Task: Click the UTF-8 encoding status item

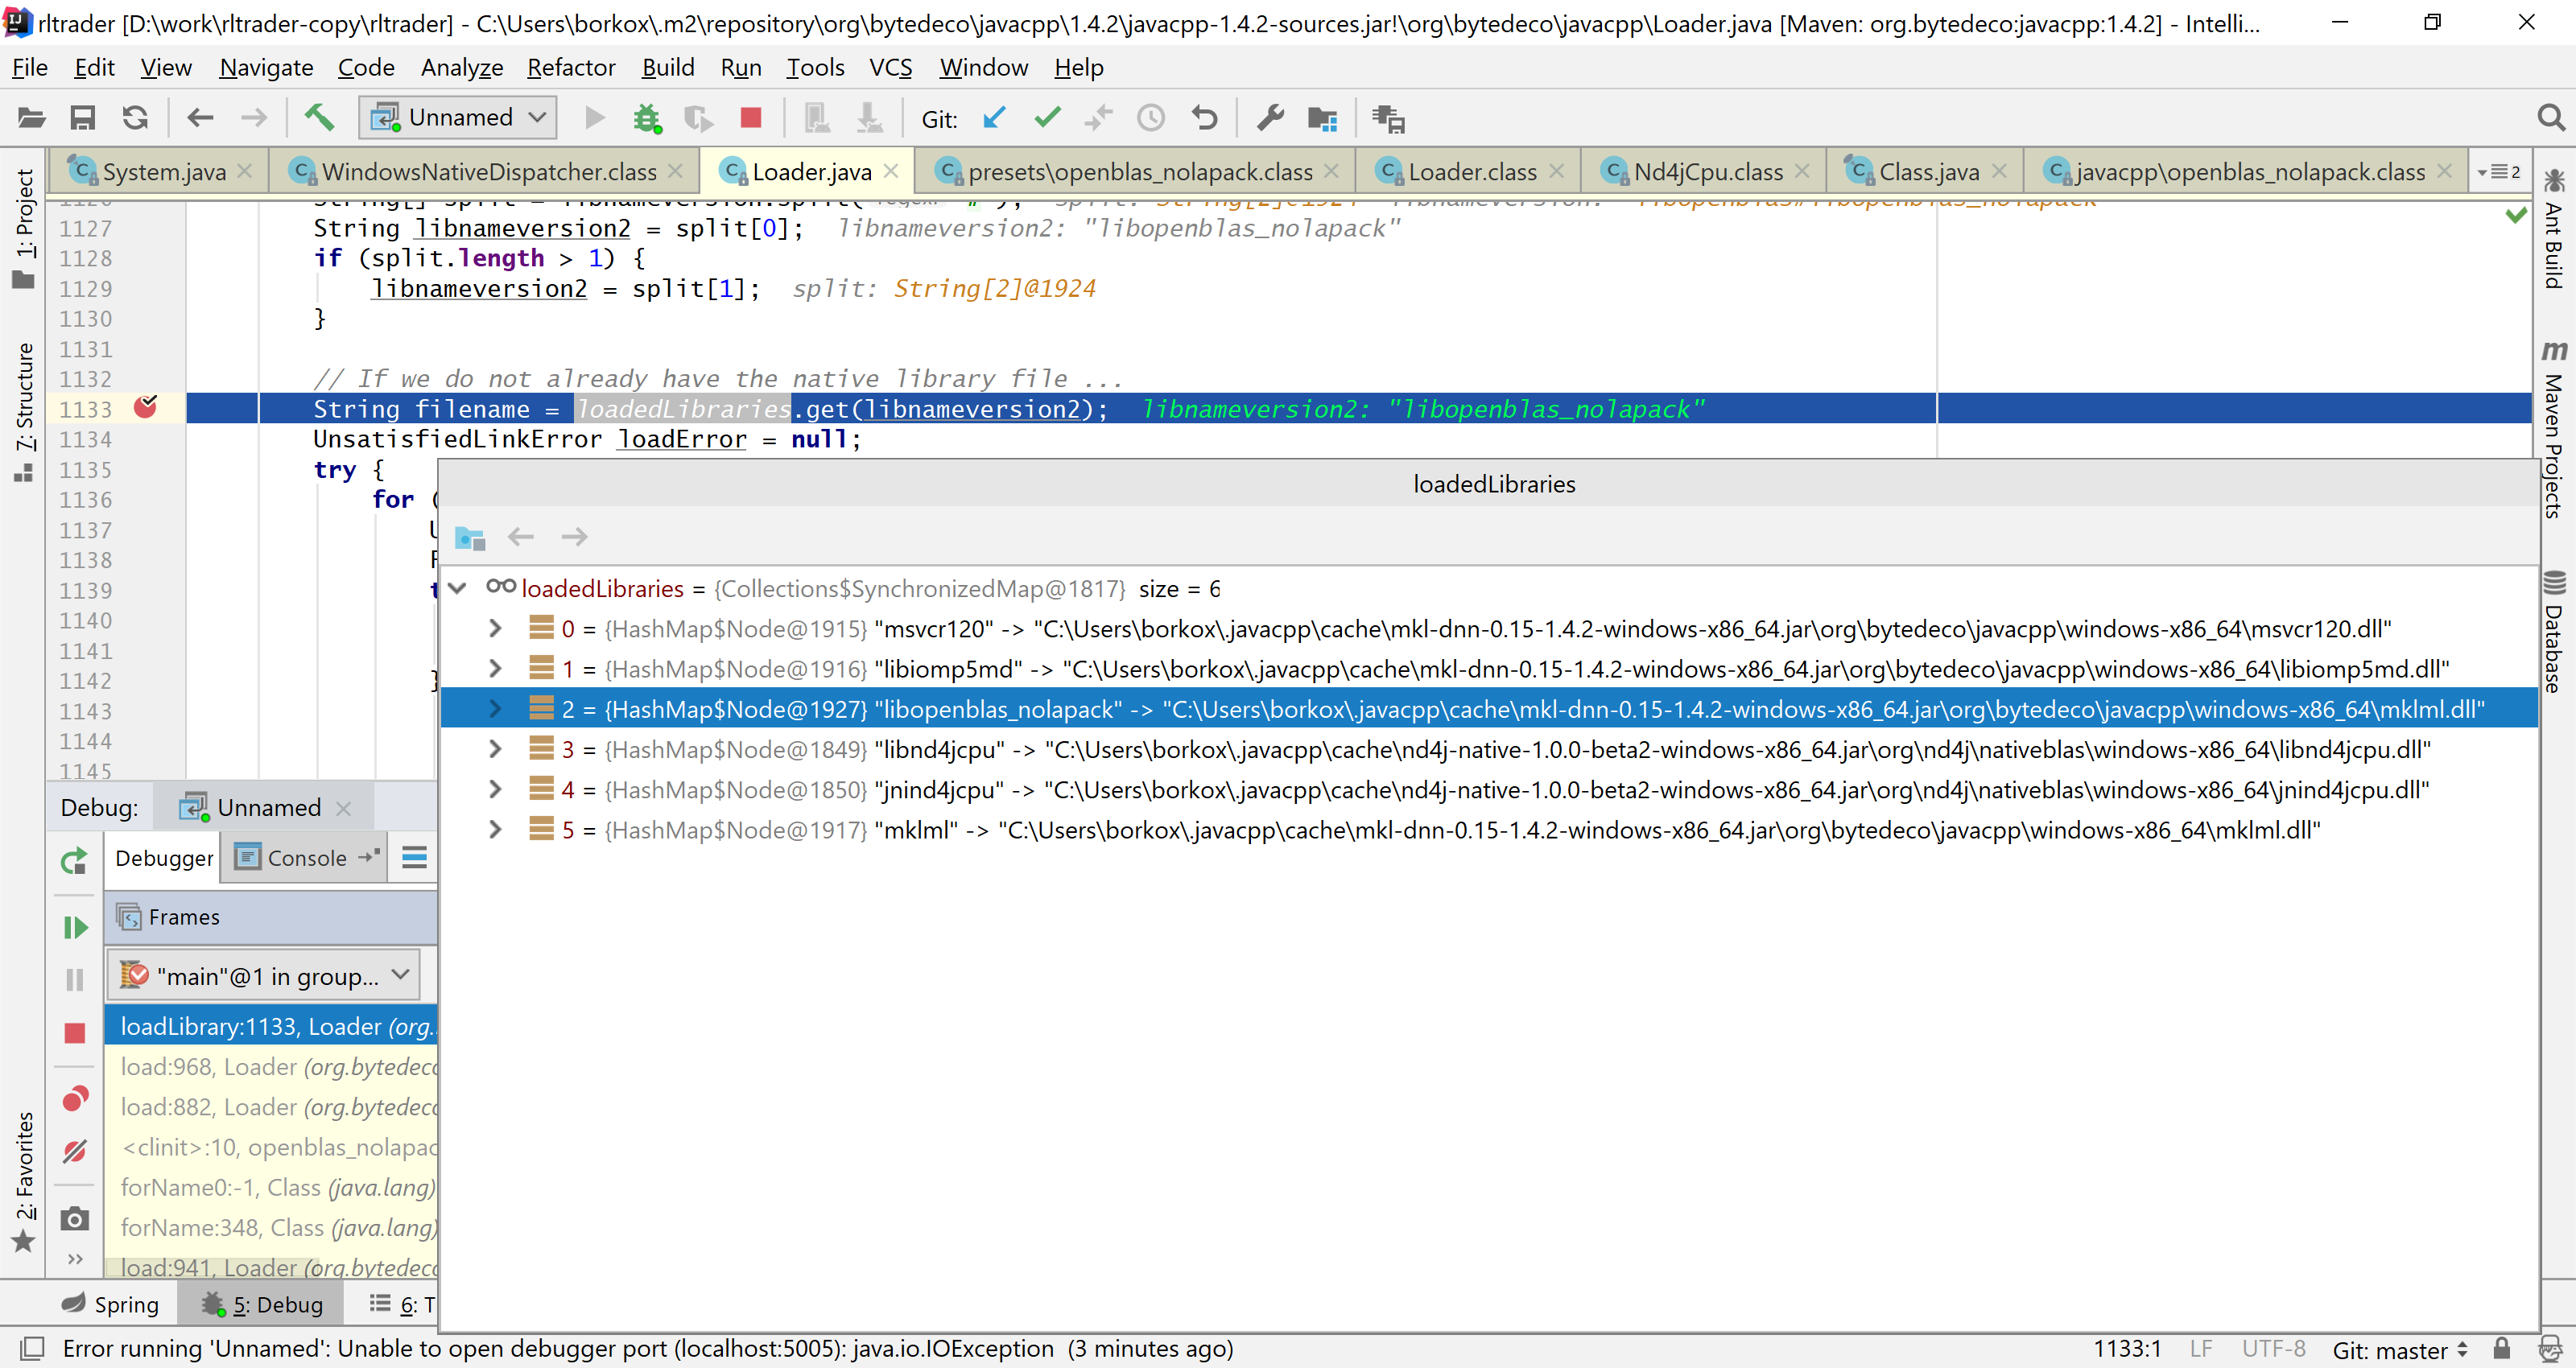Action: 2273,1349
